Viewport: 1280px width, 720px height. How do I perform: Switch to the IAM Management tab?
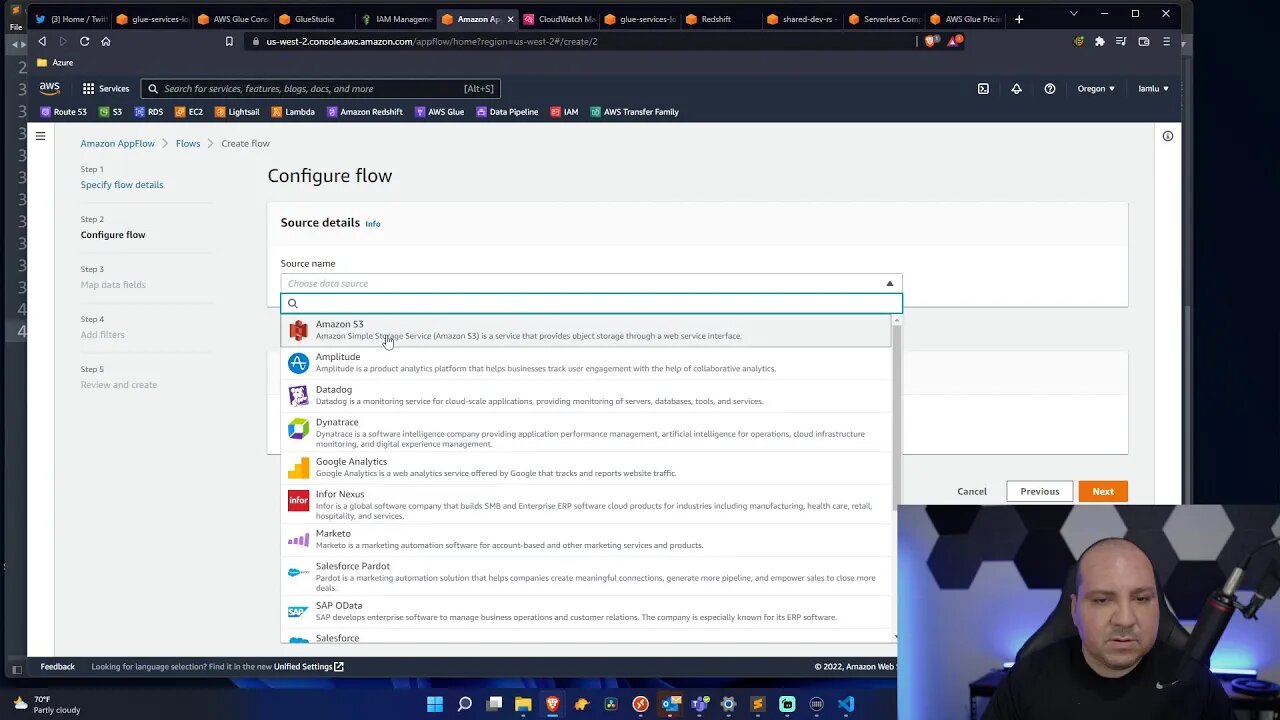(x=397, y=19)
